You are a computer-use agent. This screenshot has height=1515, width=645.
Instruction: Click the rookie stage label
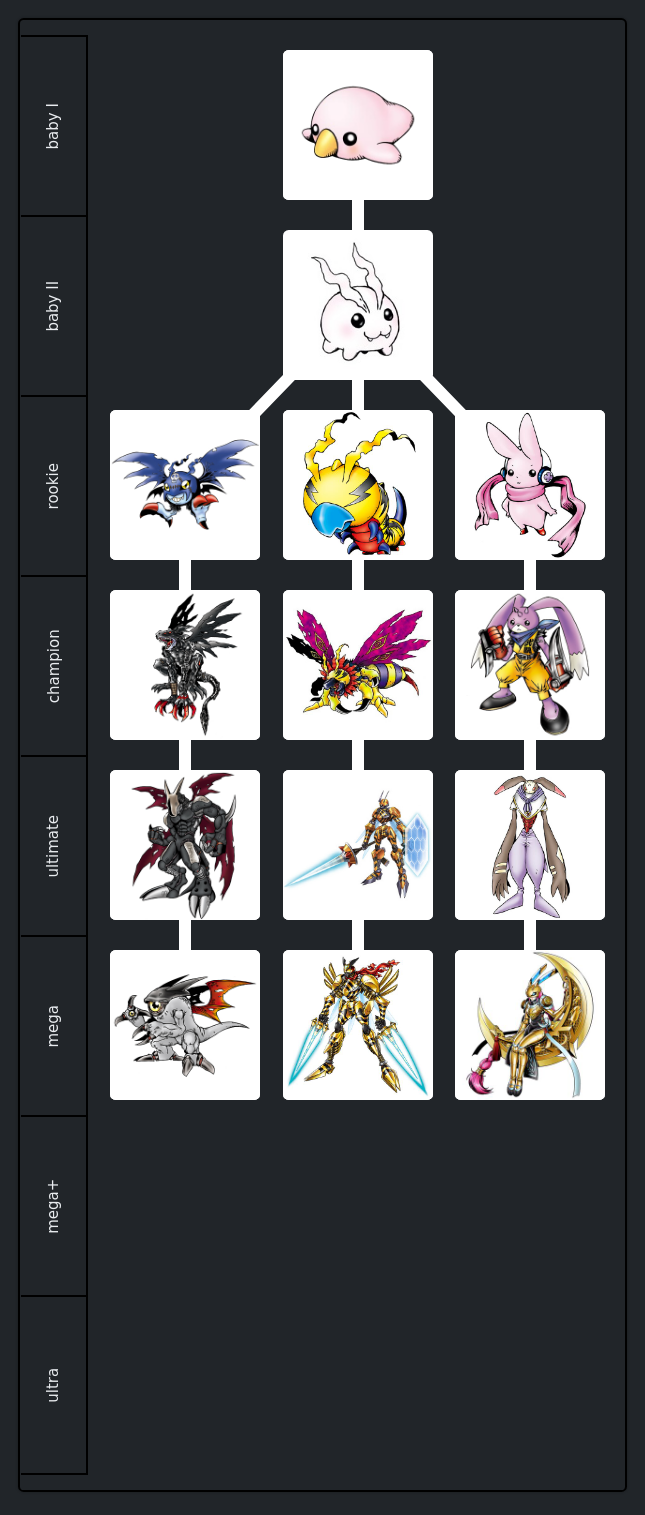tap(53, 486)
